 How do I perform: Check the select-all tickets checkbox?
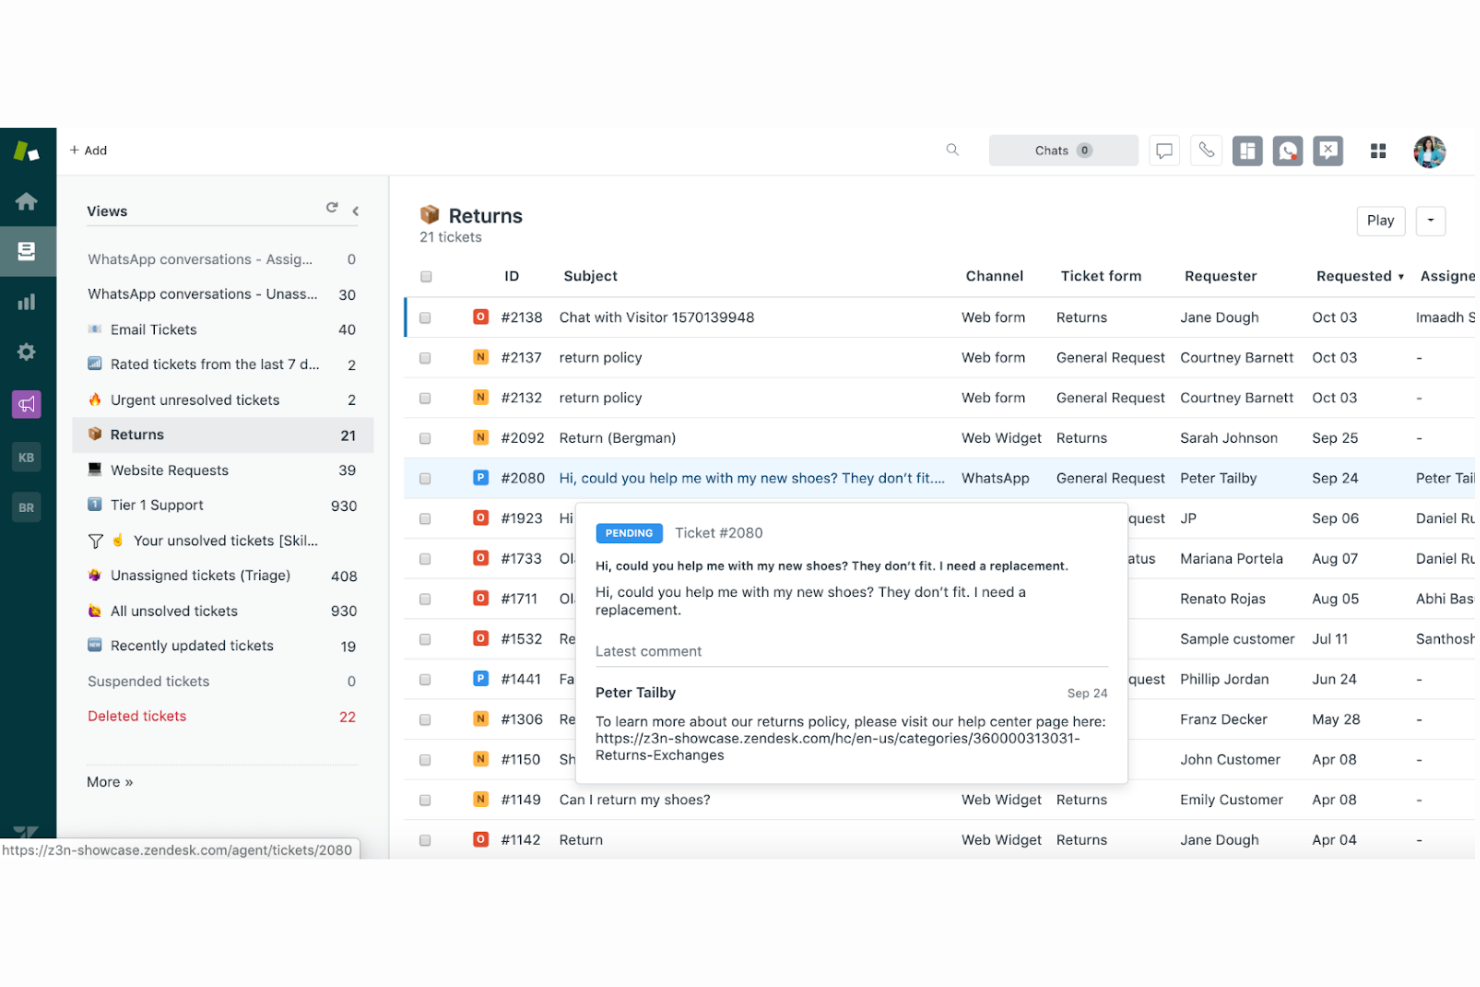tap(425, 276)
